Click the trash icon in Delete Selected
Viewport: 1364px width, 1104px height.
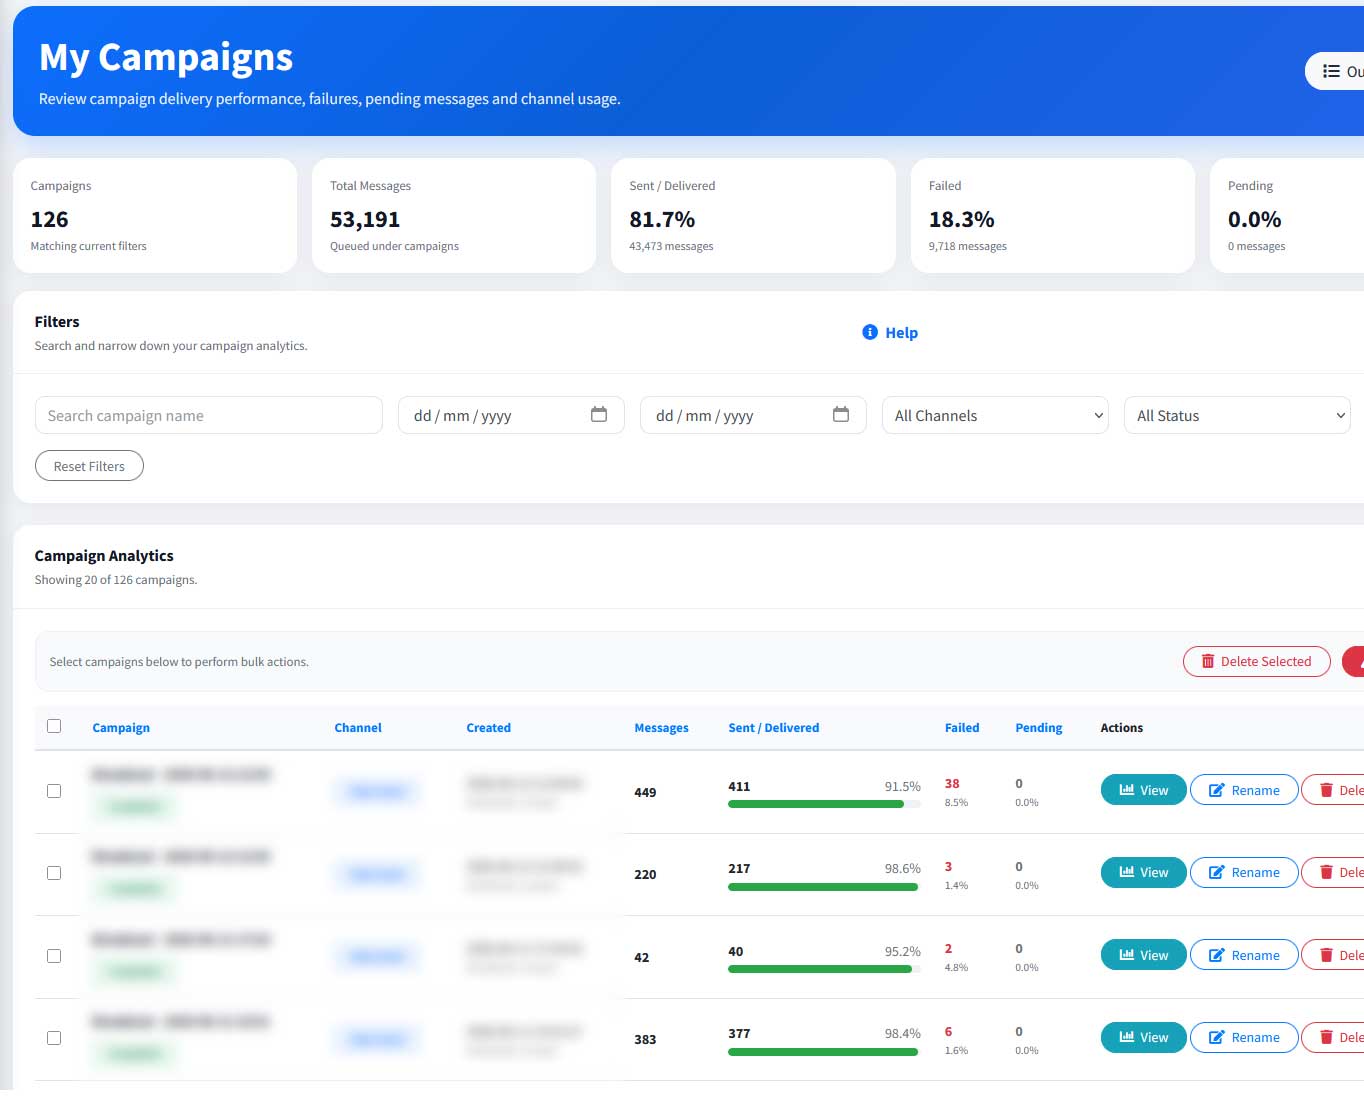(x=1208, y=661)
